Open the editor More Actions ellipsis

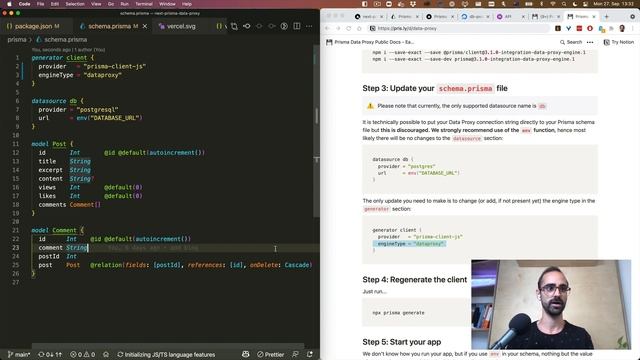click(x=309, y=26)
